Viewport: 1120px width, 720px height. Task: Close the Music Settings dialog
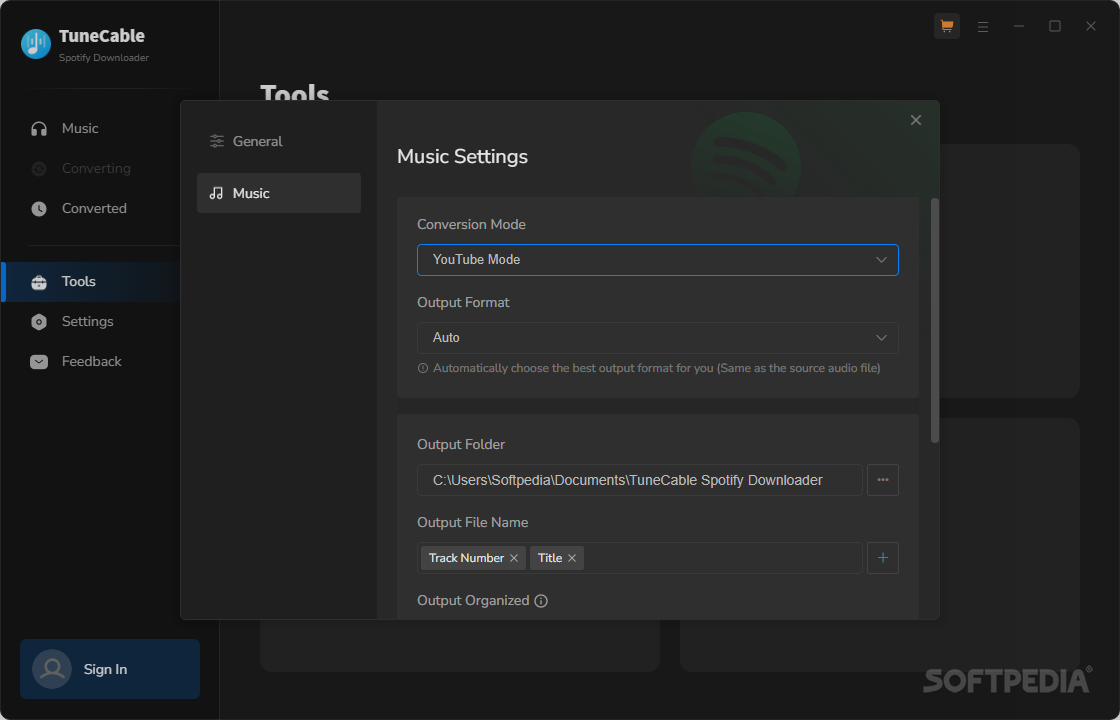pos(916,120)
